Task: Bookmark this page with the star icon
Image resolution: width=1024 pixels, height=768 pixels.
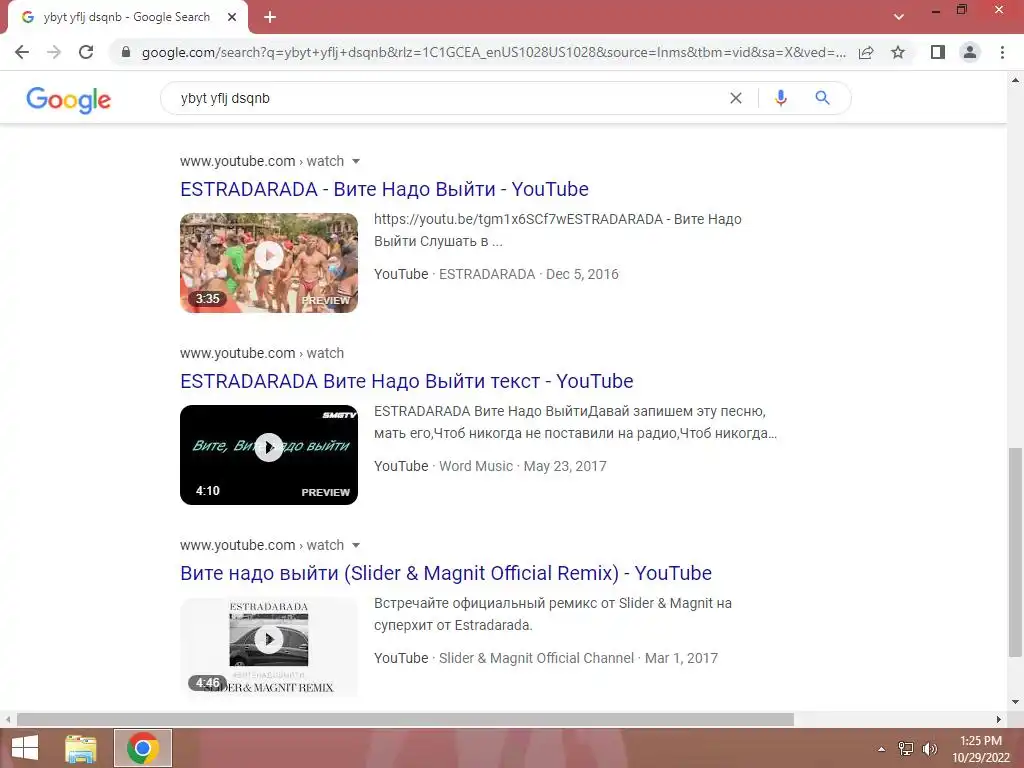Action: (x=898, y=52)
